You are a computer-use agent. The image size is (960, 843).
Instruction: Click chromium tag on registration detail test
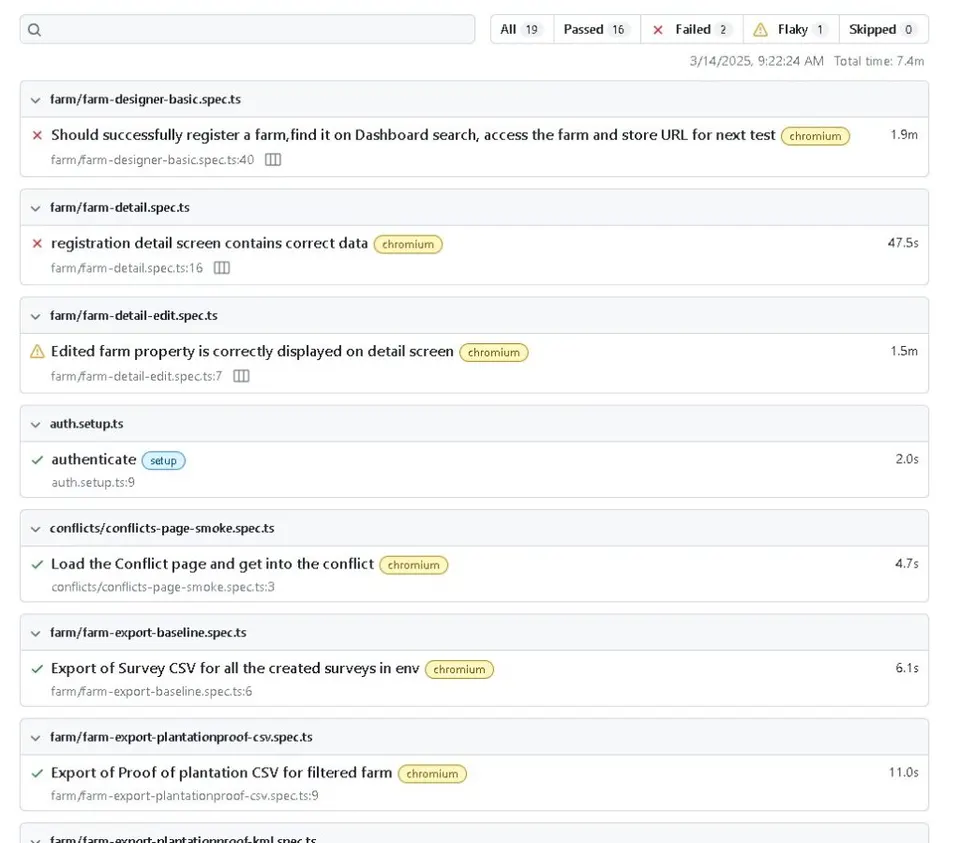click(408, 244)
